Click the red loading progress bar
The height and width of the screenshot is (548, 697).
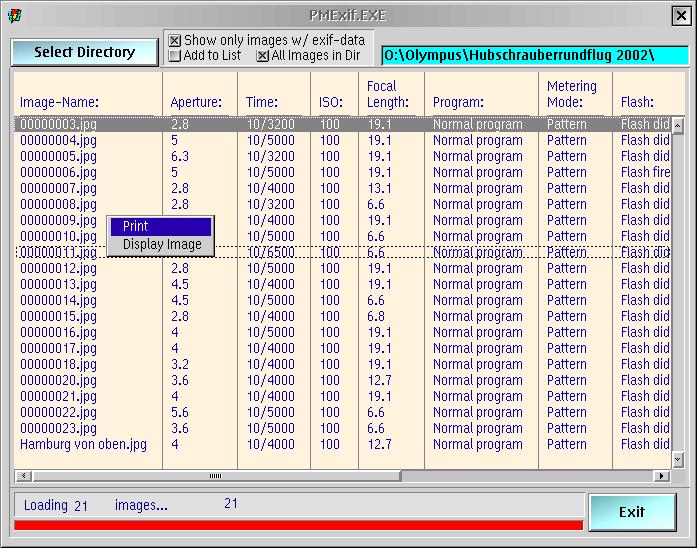tap(298, 525)
